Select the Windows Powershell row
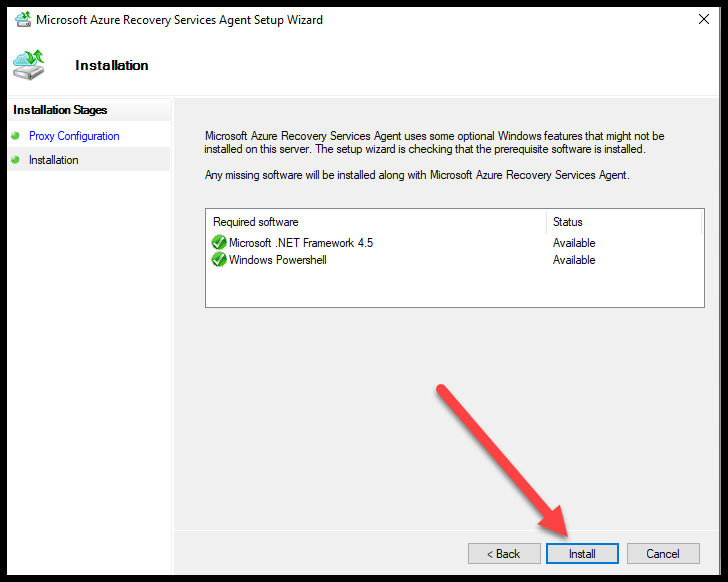The height and width of the screenshot is (582, 728). (454, 260)
